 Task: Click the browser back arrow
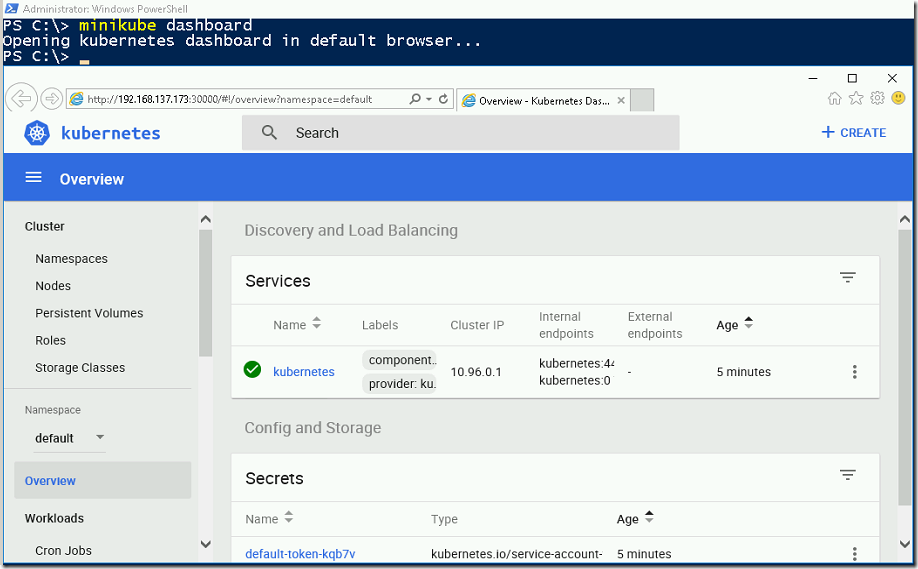pos(21,98)
